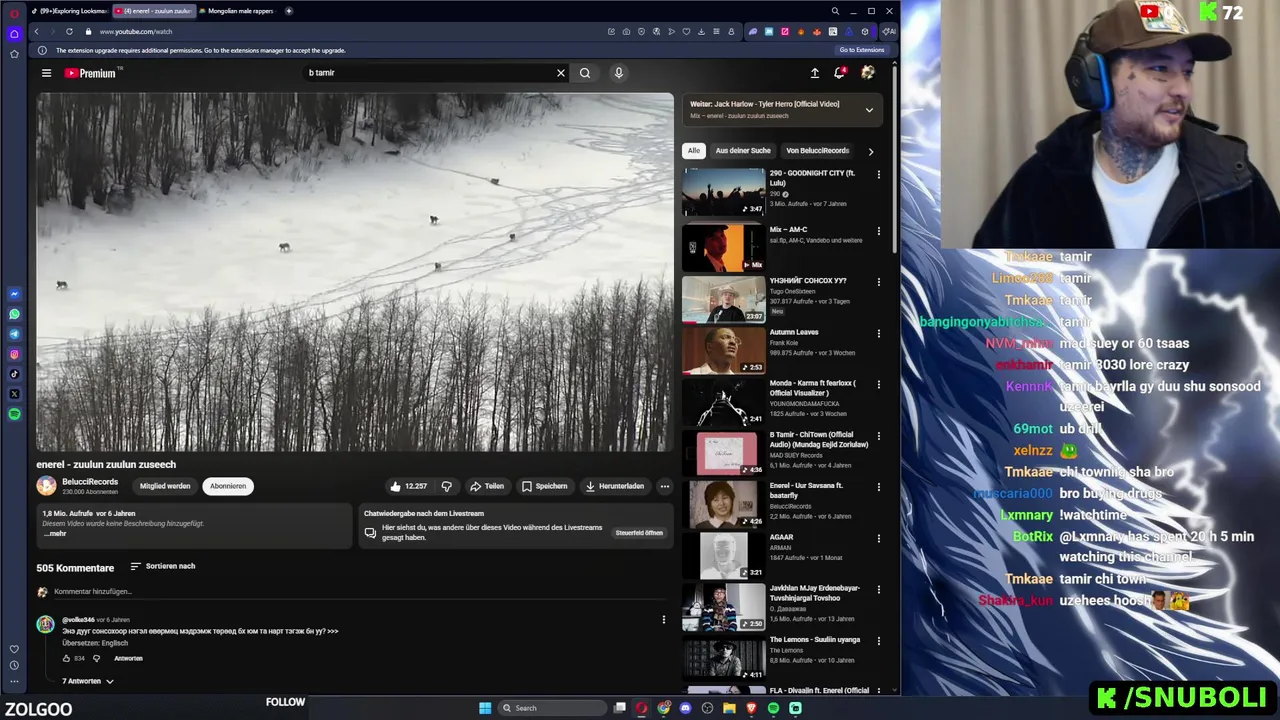Click the magnifier search button
Image resolution: width=1280 pixels, height=720 pixels.
(585, 73)
